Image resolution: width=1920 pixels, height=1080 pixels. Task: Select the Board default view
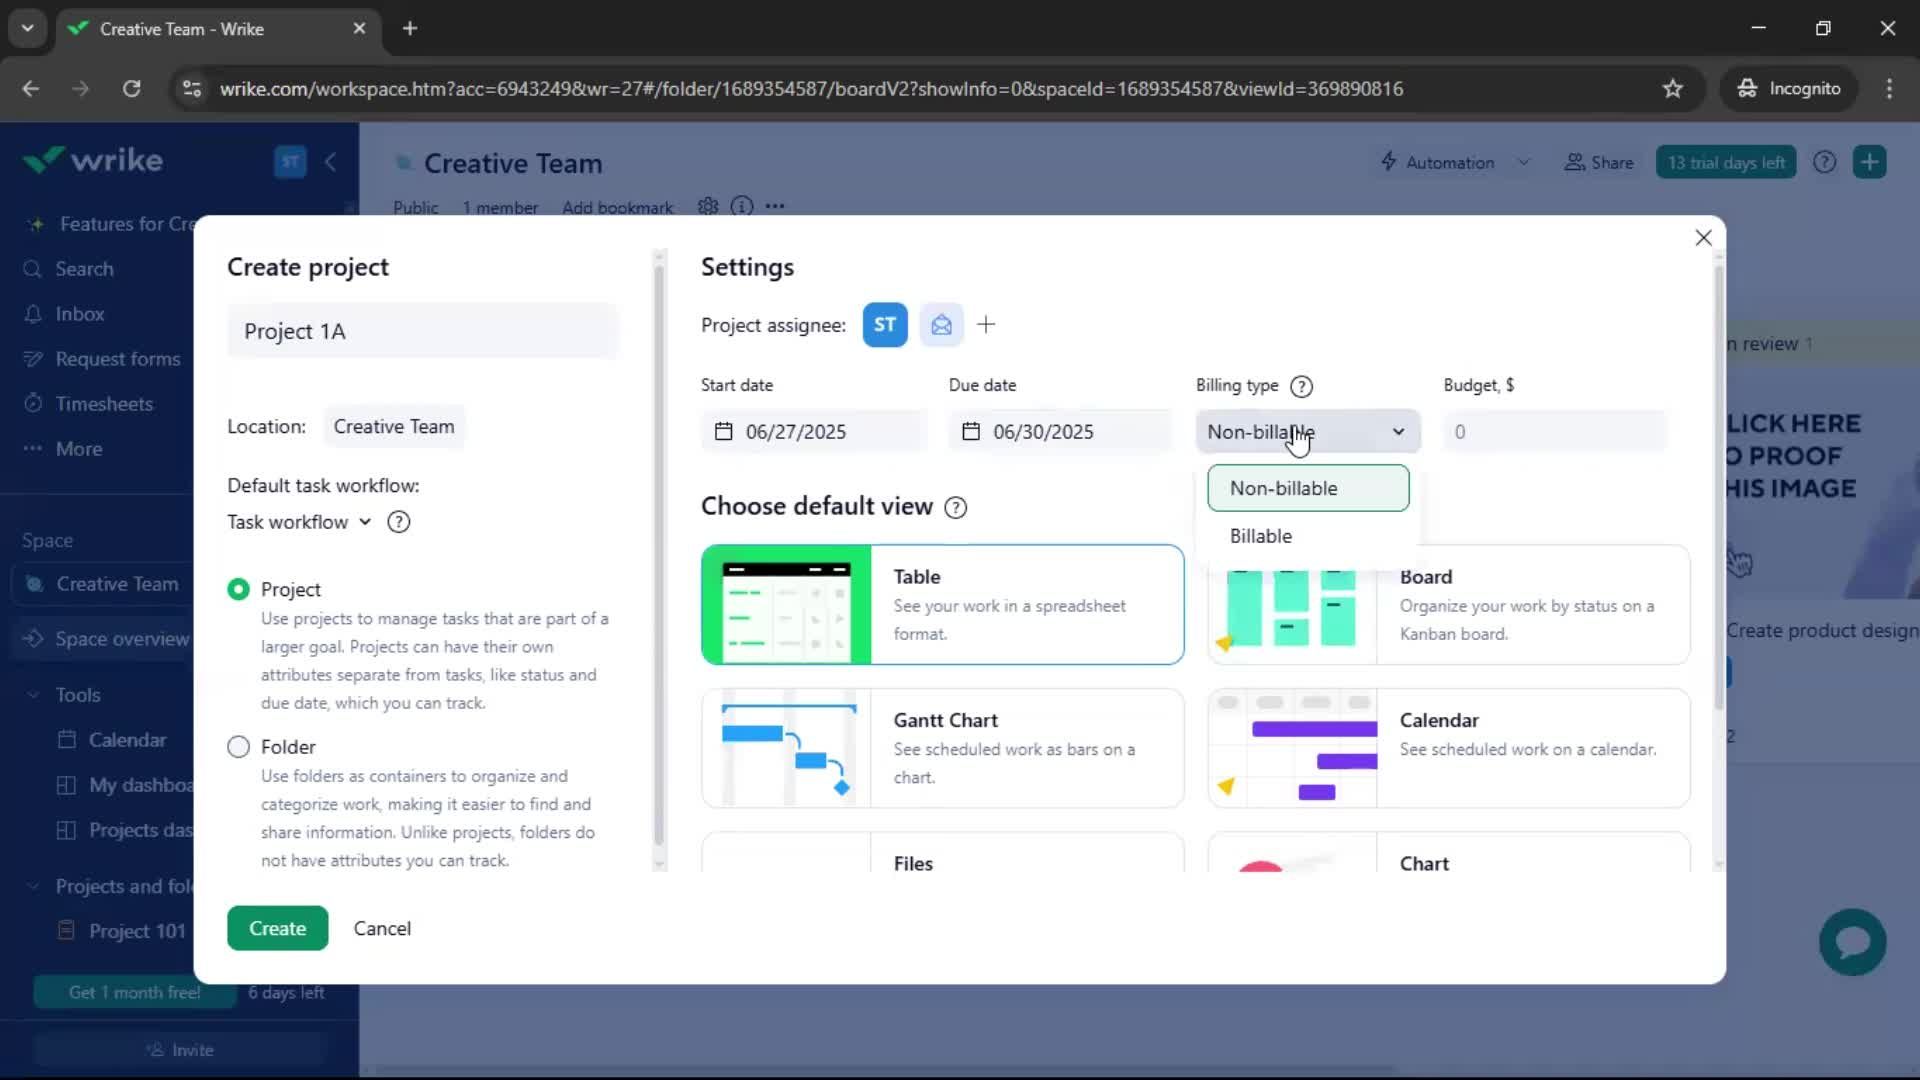pyautogui.click(x=1448, y=605)
